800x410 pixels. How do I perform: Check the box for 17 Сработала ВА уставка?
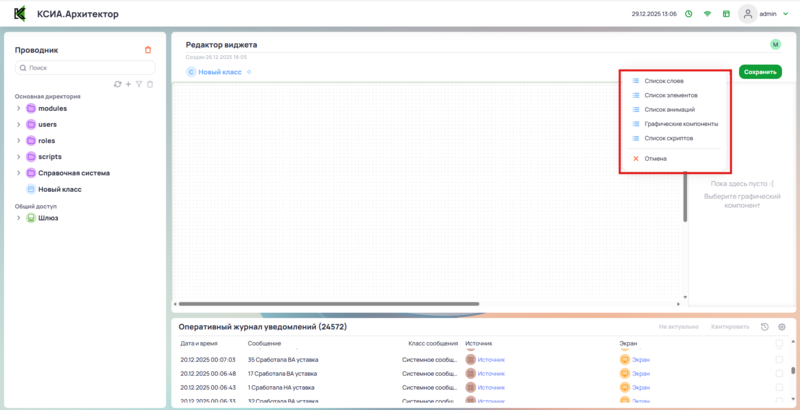click(x=779, y=373)
